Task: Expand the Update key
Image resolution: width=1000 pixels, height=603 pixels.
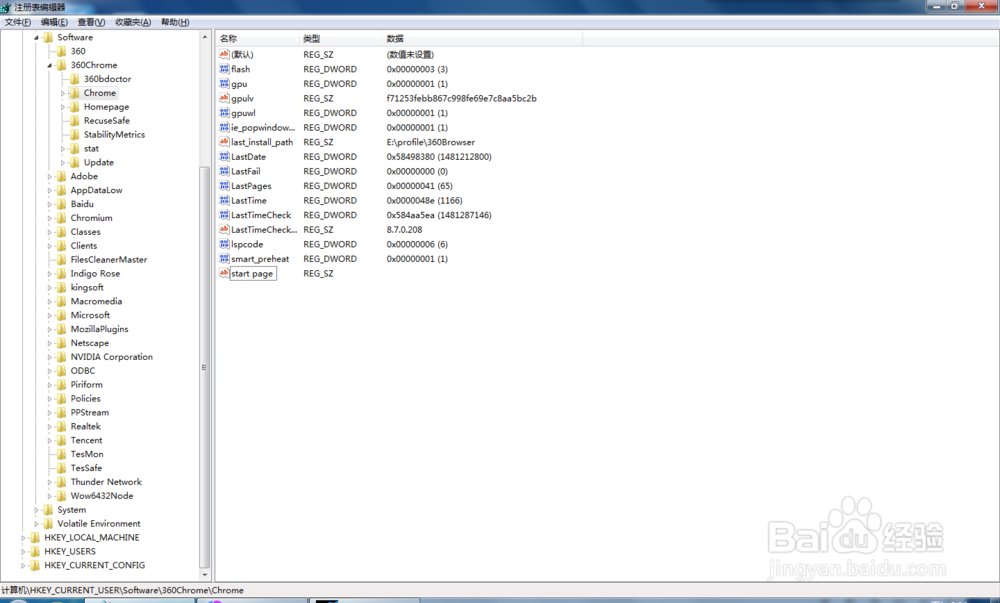Action: click(x=63, y=163)
